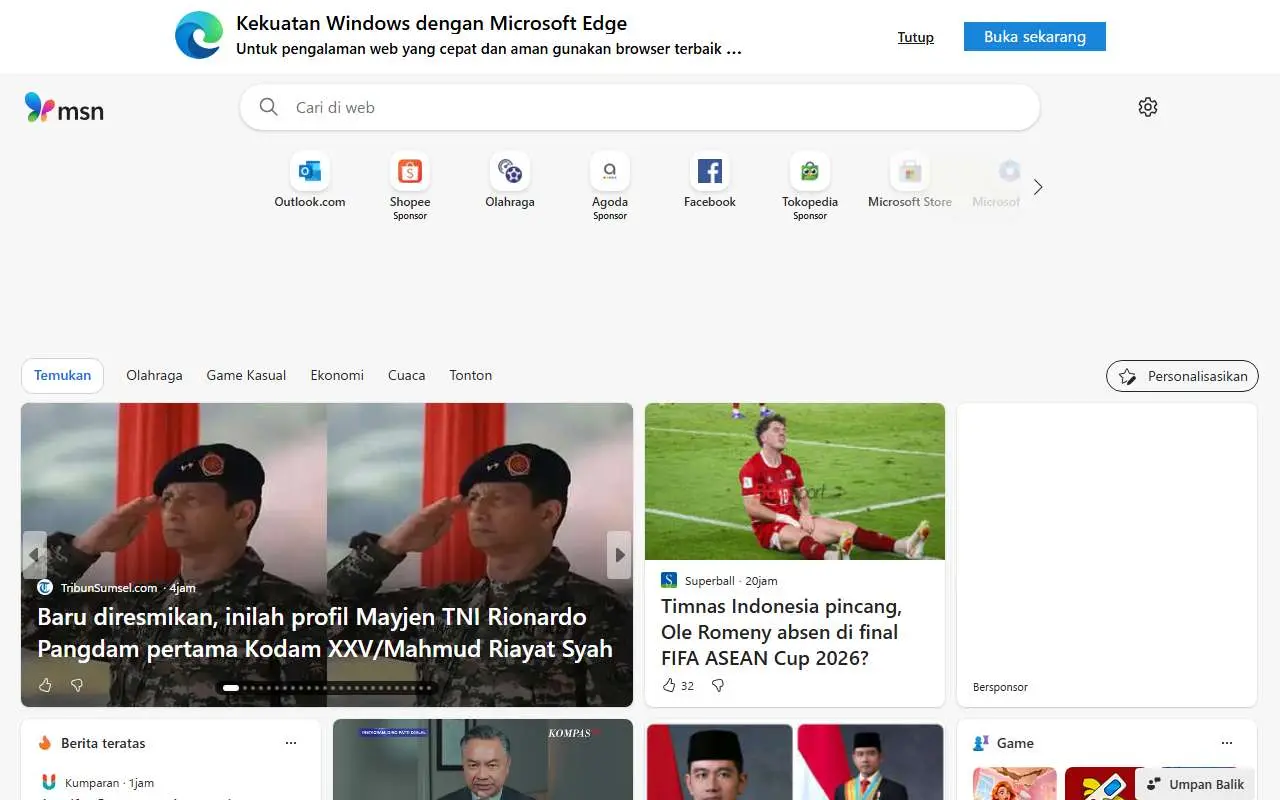Click the MSN logo
This screenshot has width=1280, height=800.
click(64, 108)
